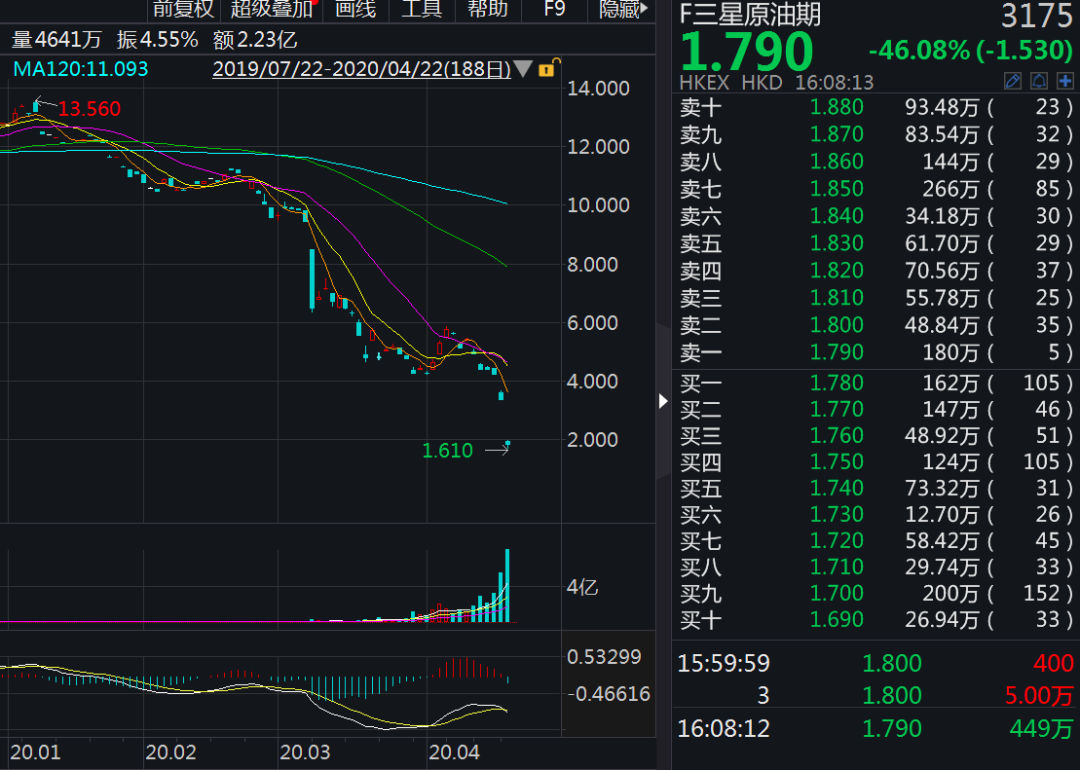Open the 前复权 adjustment menu
This screenshot has height=770, width=1080.
(183, 10)
